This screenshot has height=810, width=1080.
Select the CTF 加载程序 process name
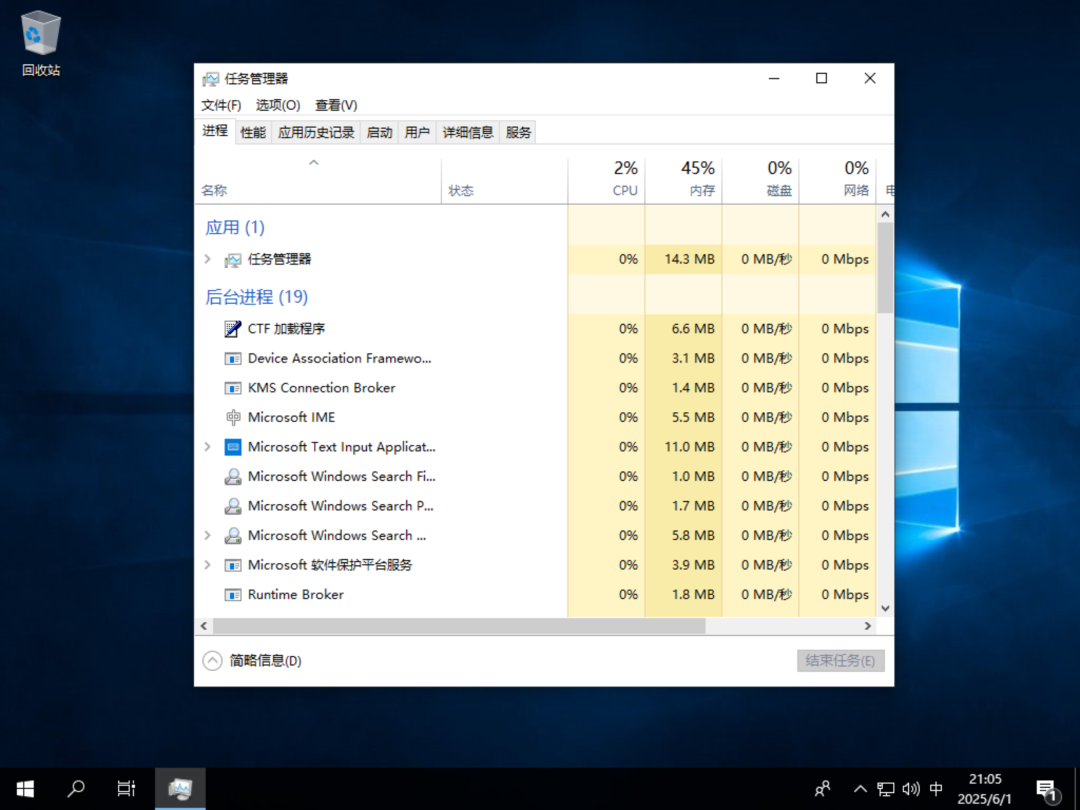coord(287,329)
